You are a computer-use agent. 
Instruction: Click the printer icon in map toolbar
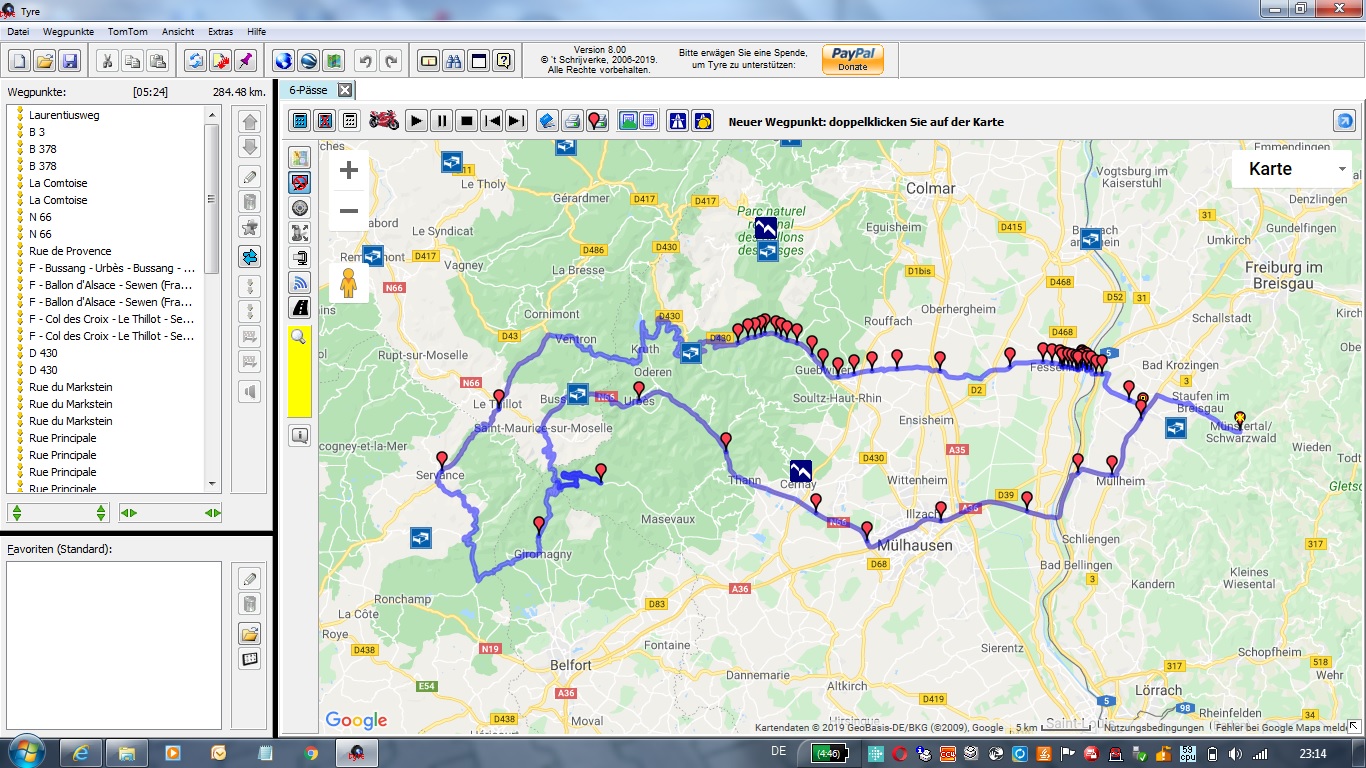coord(572,121)
